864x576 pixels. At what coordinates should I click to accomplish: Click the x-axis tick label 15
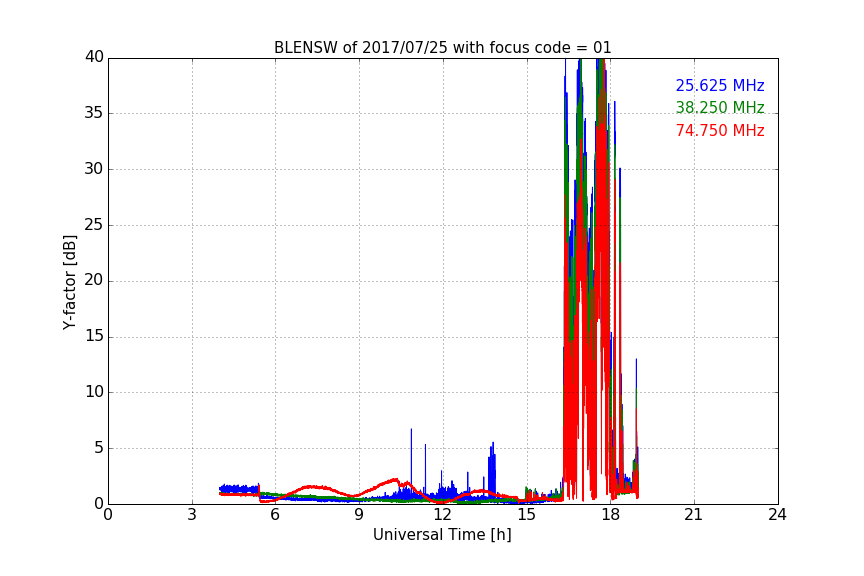[x=526, y=515]
